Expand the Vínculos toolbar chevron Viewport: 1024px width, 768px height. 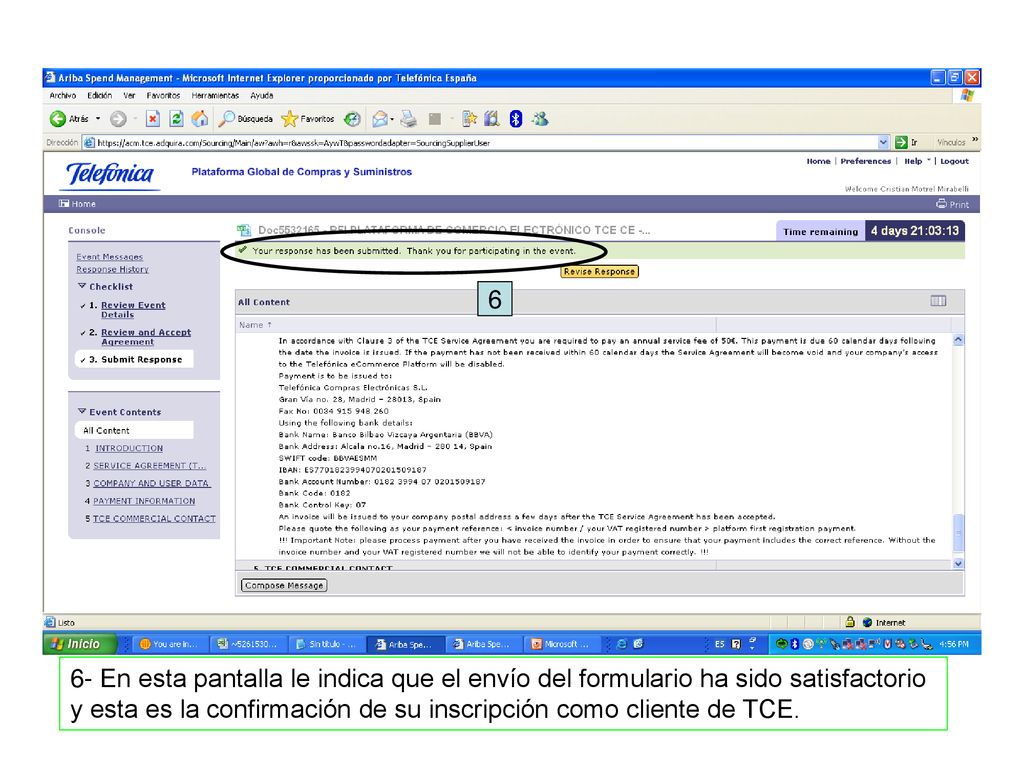pos(975,140)
